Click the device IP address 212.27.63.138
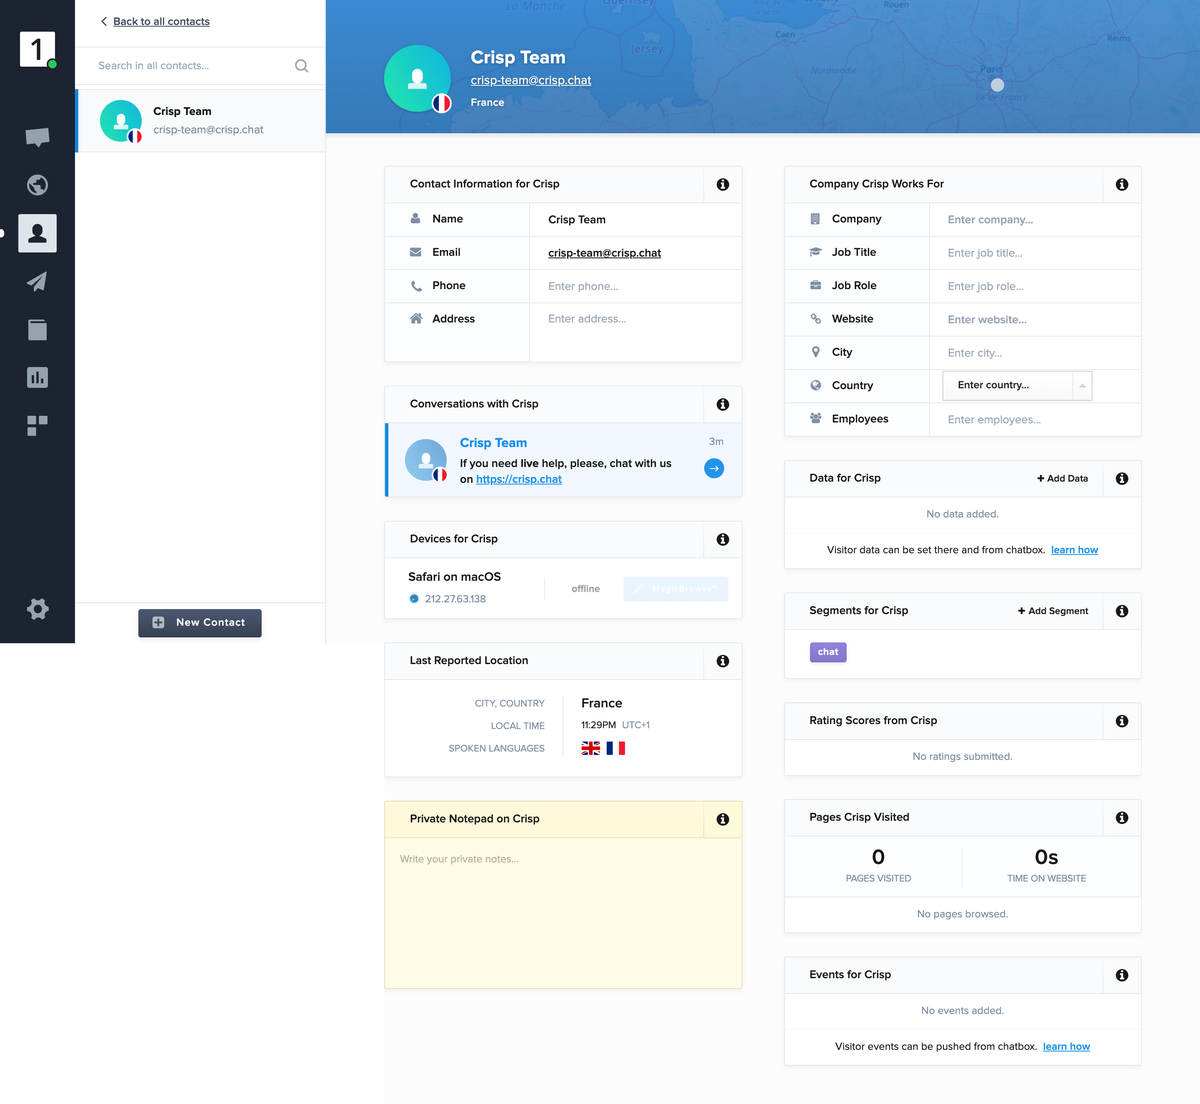Image resolution: width=1200 pixels, height=1104 pixels. [455, 599]
